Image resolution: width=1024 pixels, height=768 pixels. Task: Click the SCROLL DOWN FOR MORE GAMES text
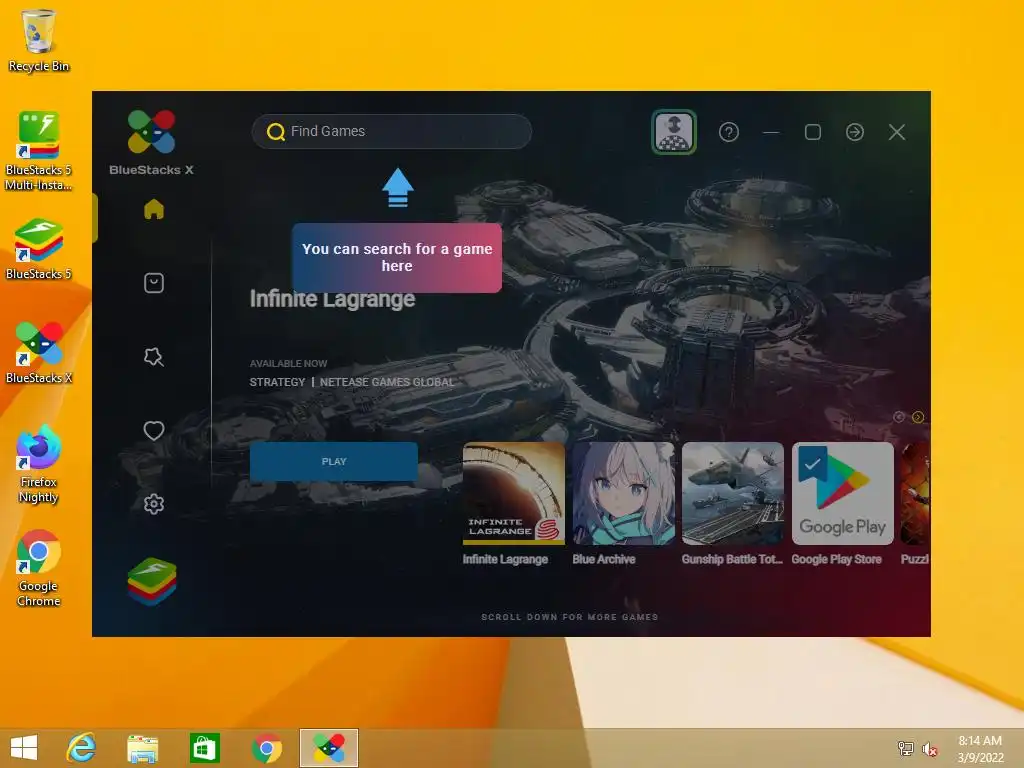[569, 617]
